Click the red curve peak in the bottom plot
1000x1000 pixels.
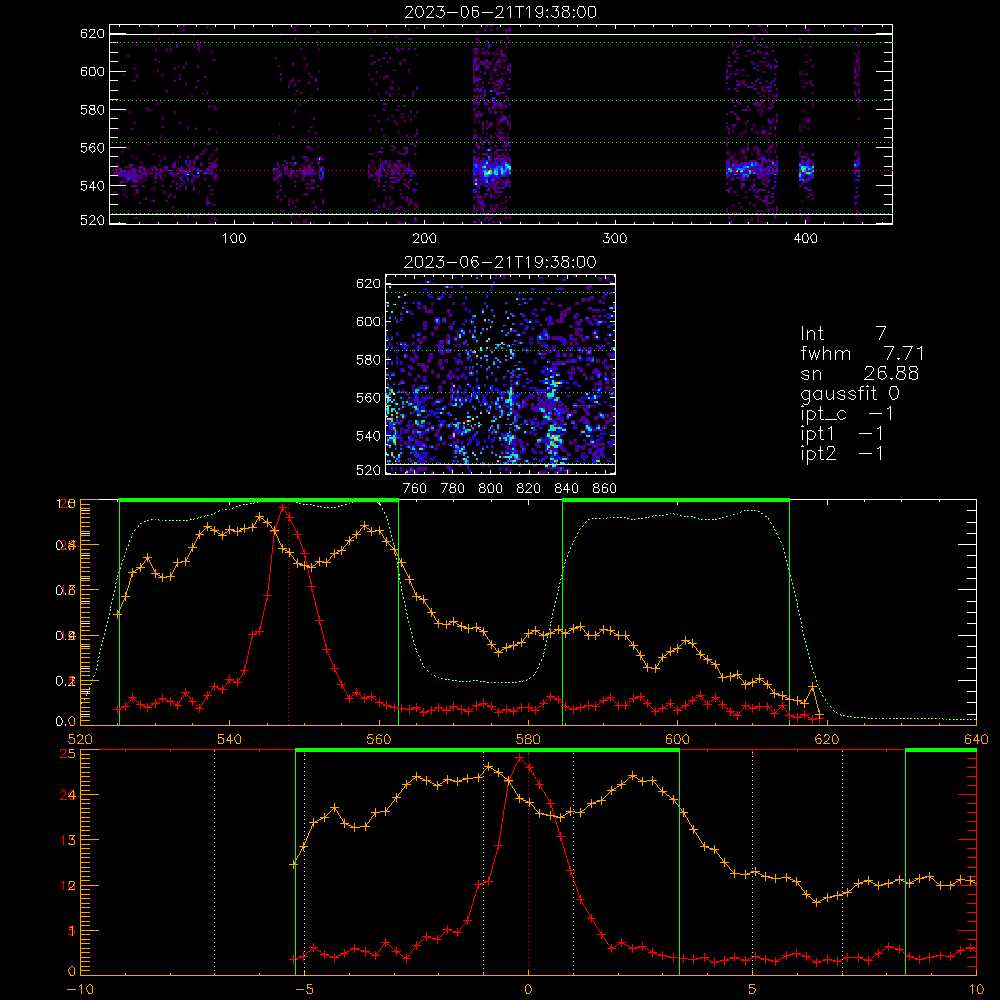[520, 758]
